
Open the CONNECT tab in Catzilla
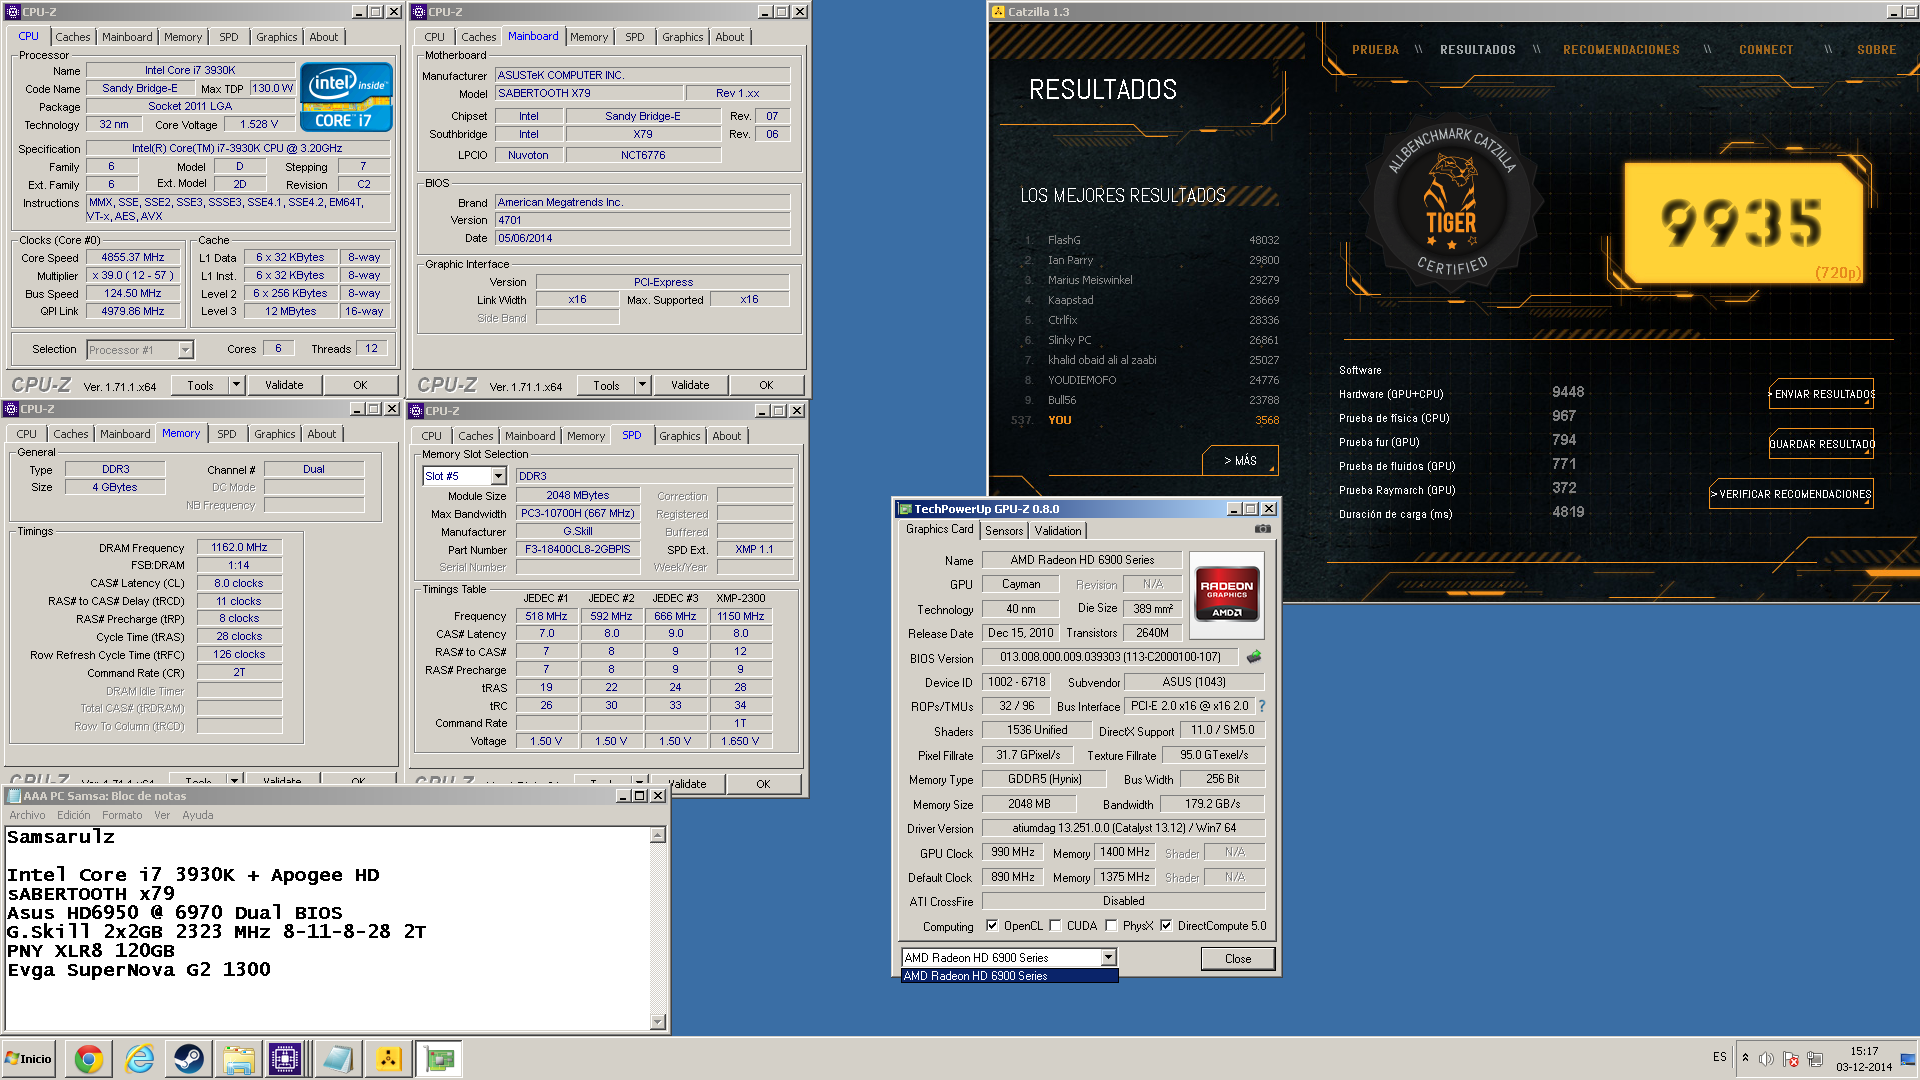click(1766, 50)
